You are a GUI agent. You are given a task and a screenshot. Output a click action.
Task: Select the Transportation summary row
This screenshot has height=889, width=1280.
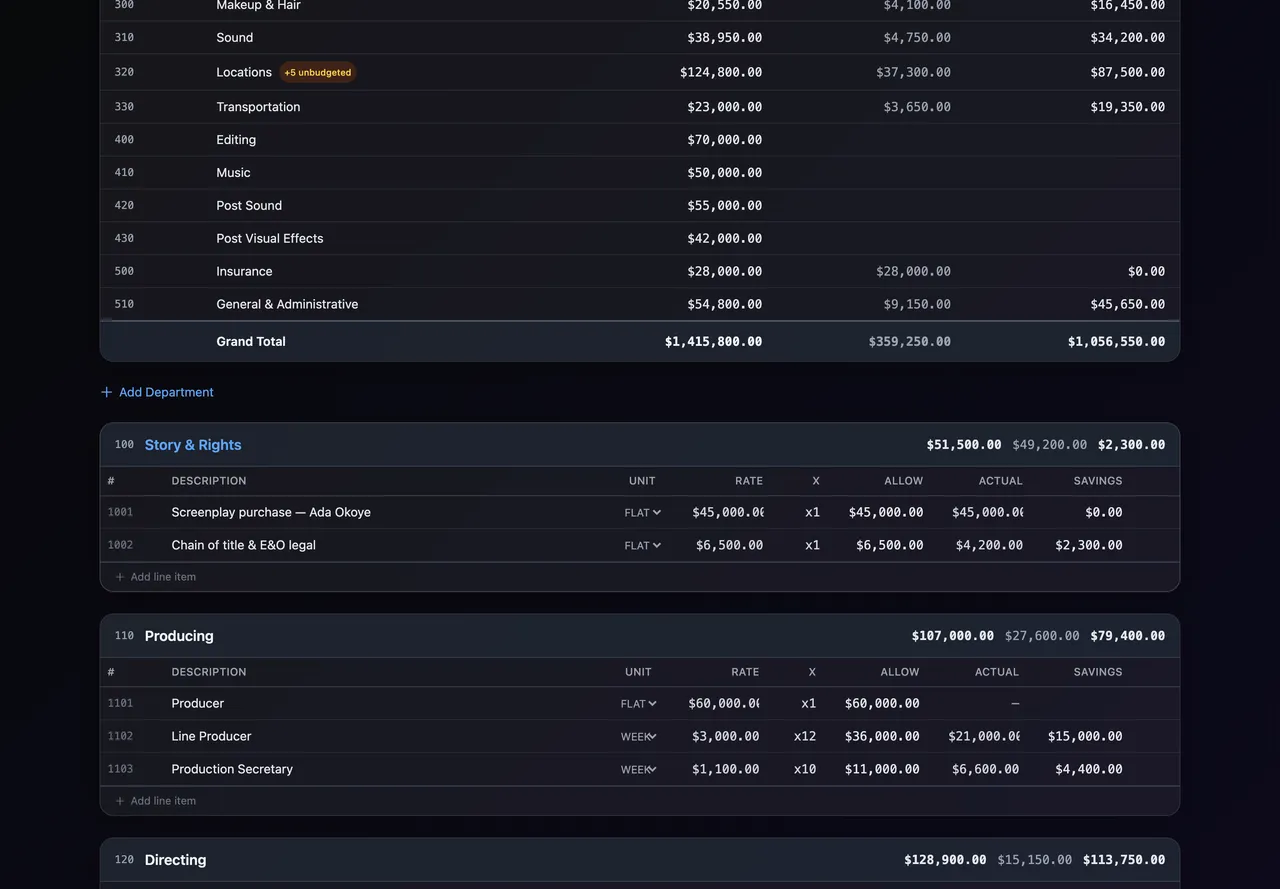click(640, 107)
